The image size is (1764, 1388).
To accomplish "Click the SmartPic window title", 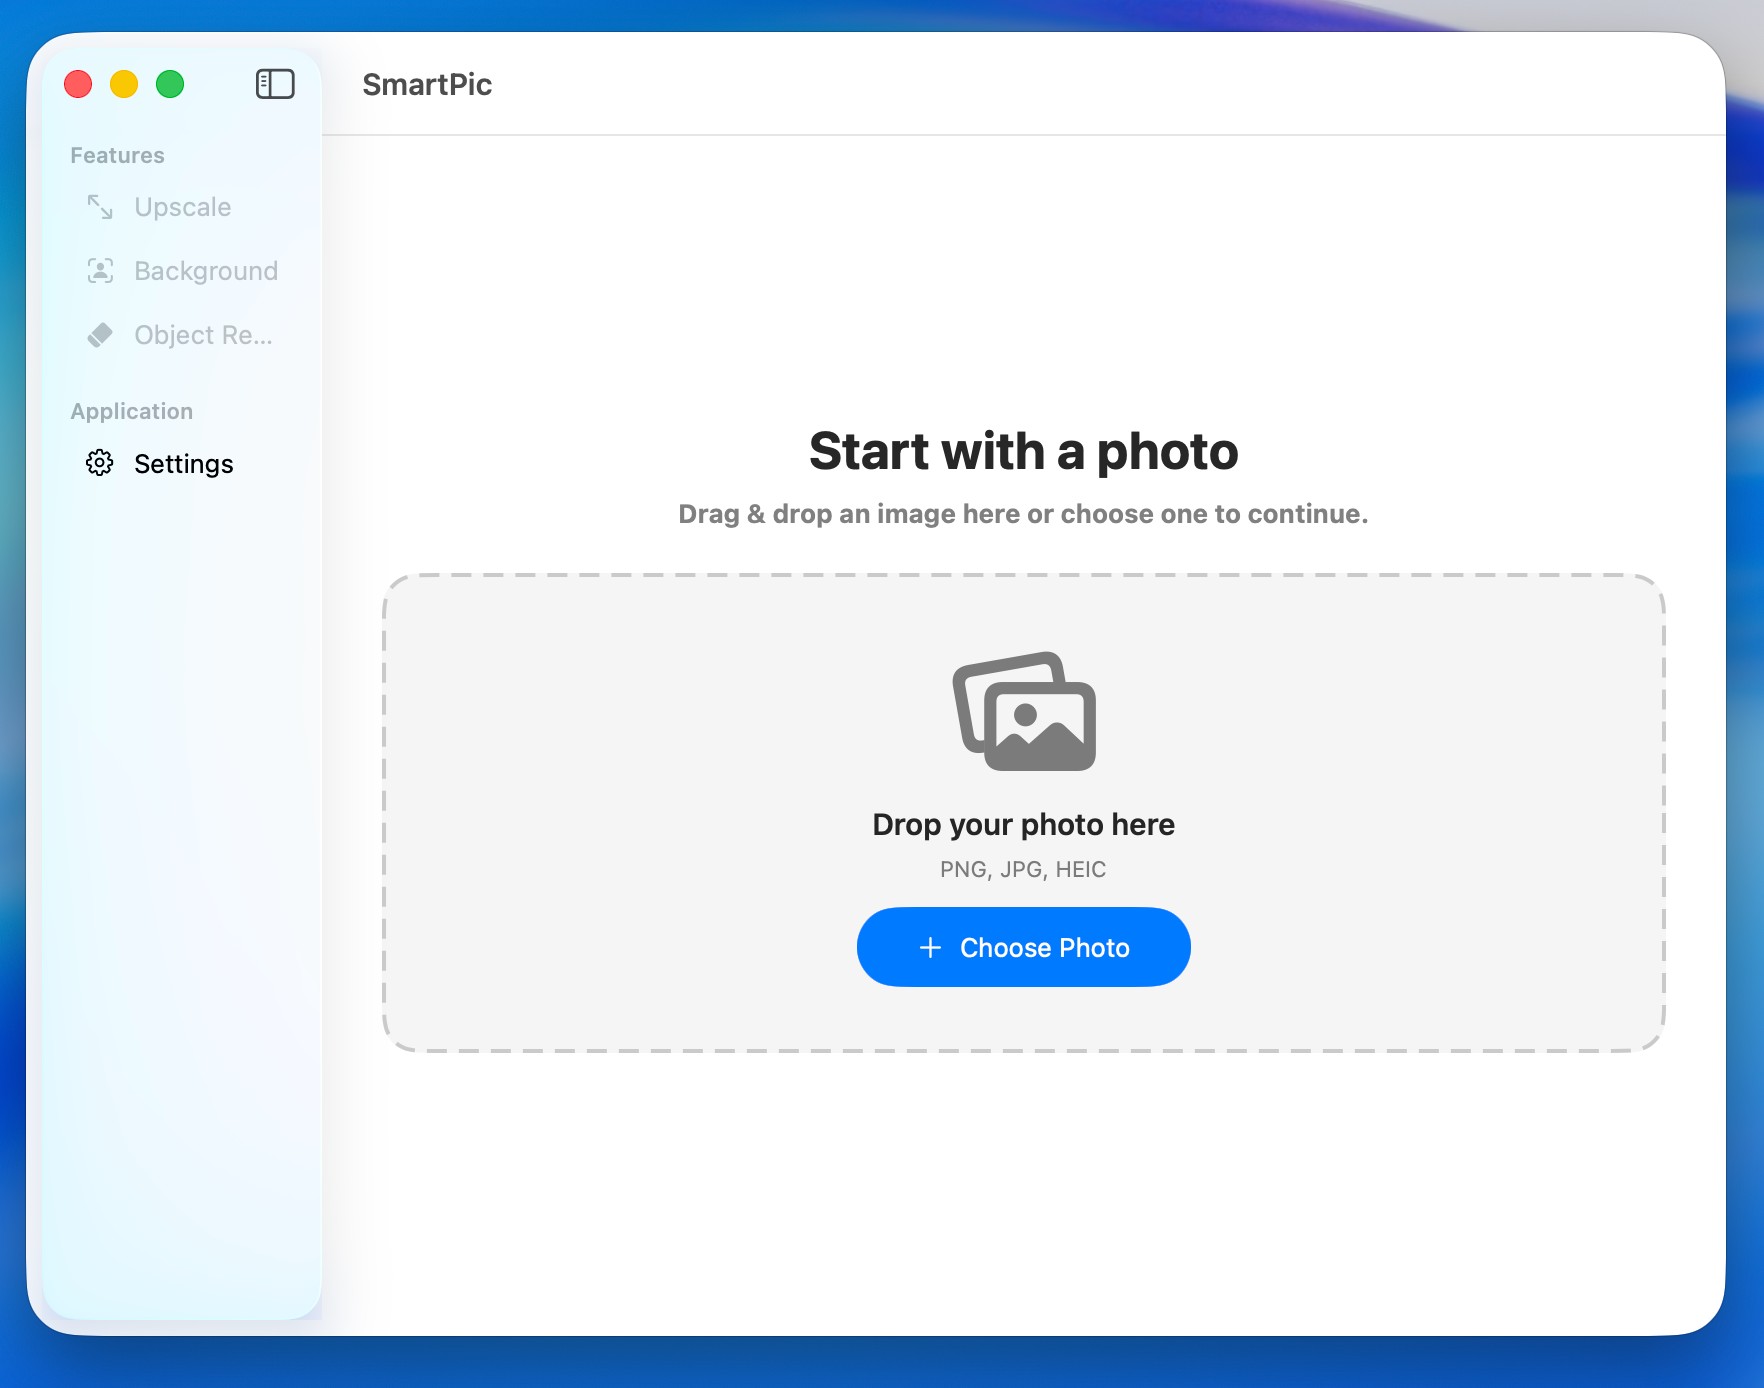I will pos(427,85).
